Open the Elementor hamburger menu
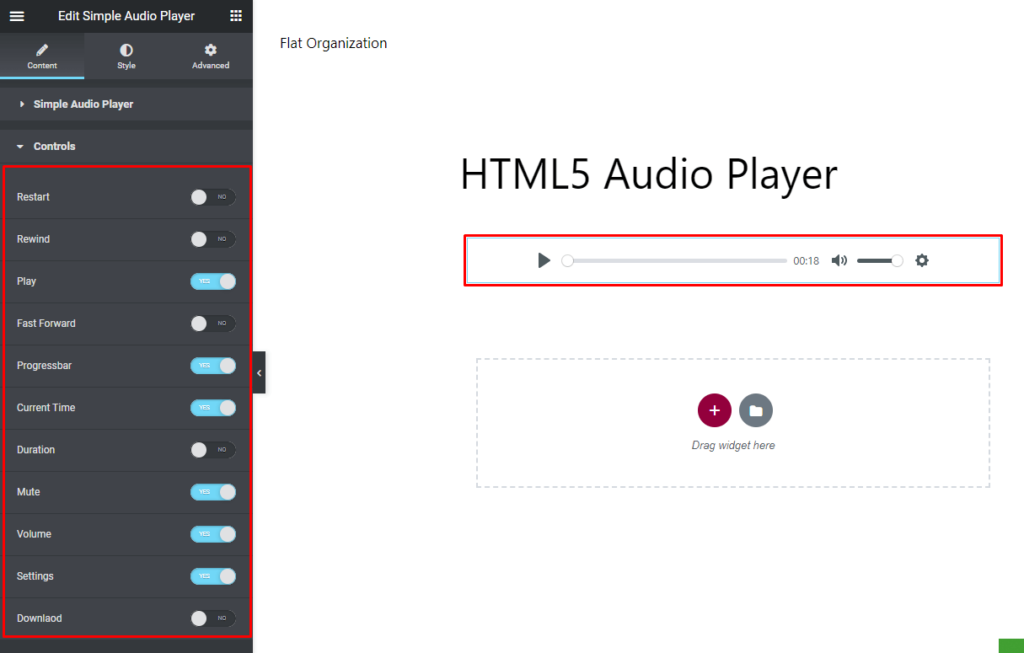 (17, 16)
